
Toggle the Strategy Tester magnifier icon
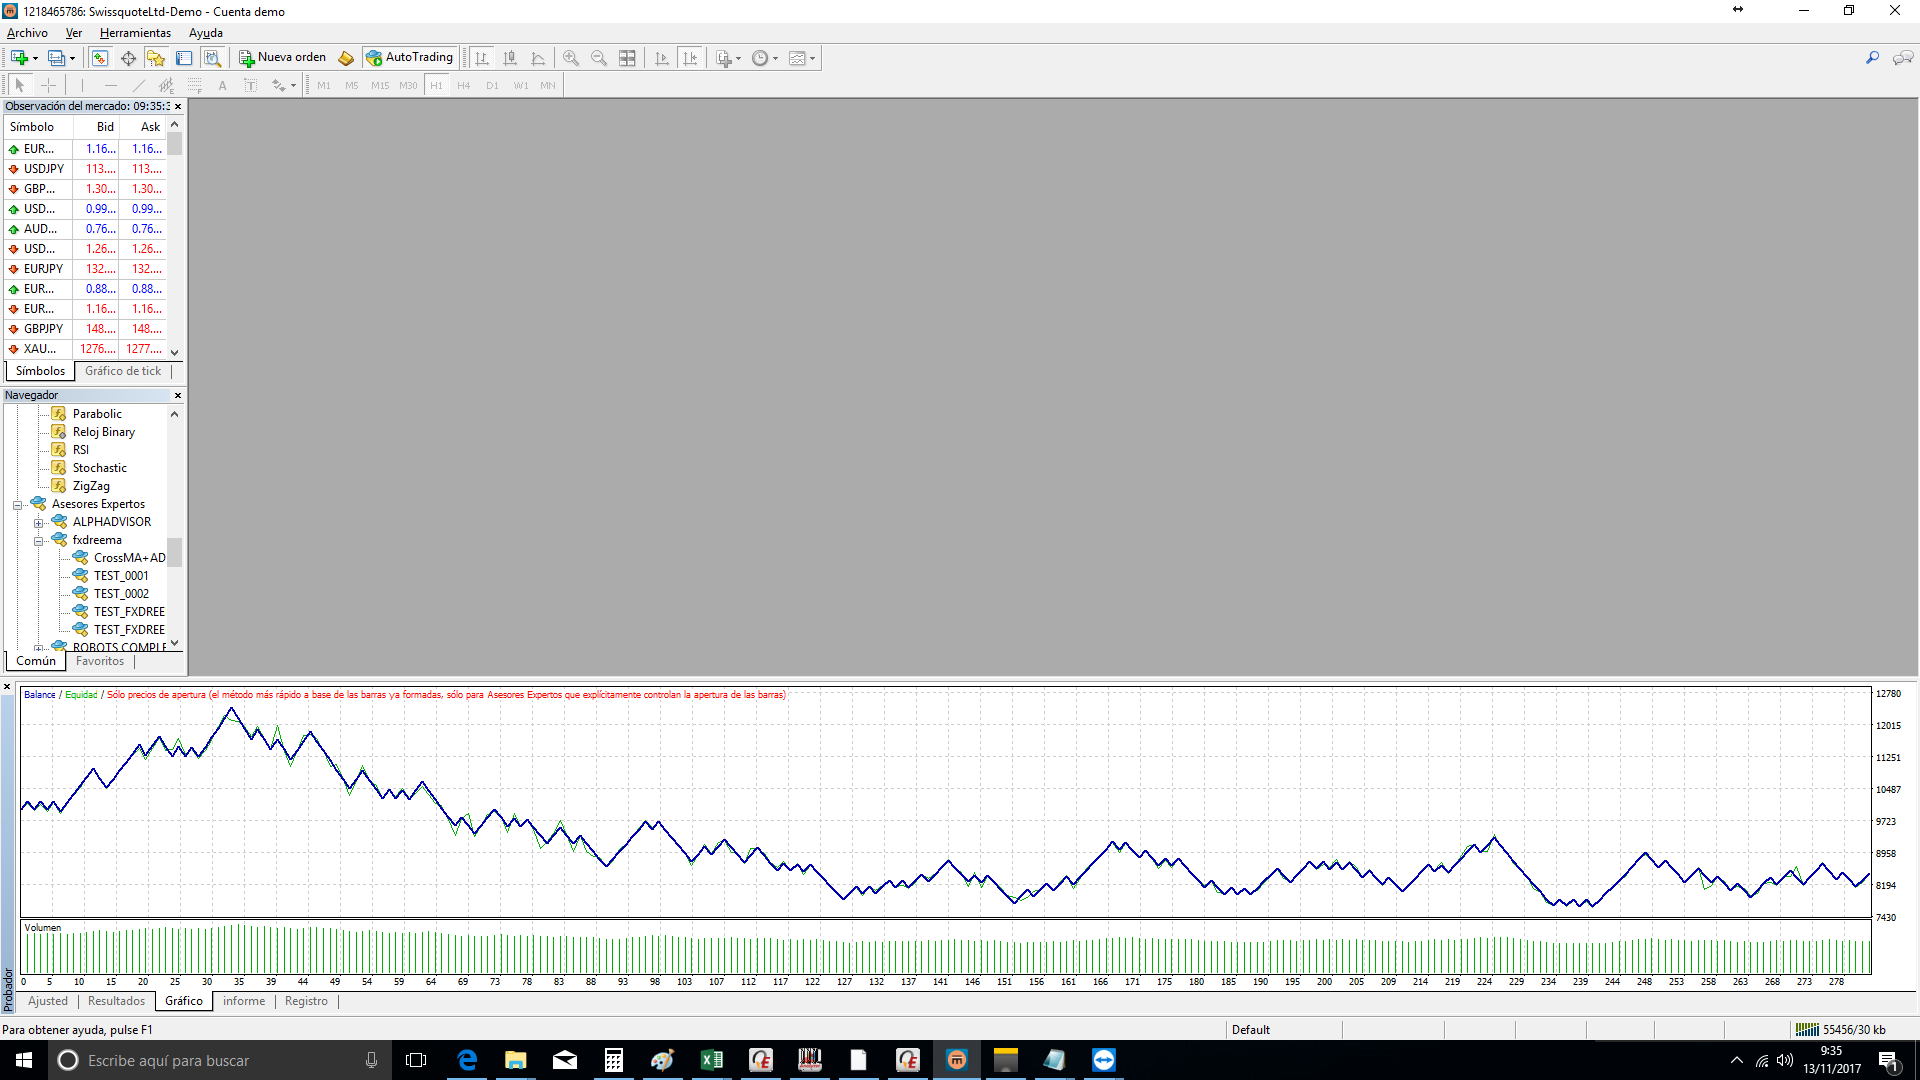point(212,58)
